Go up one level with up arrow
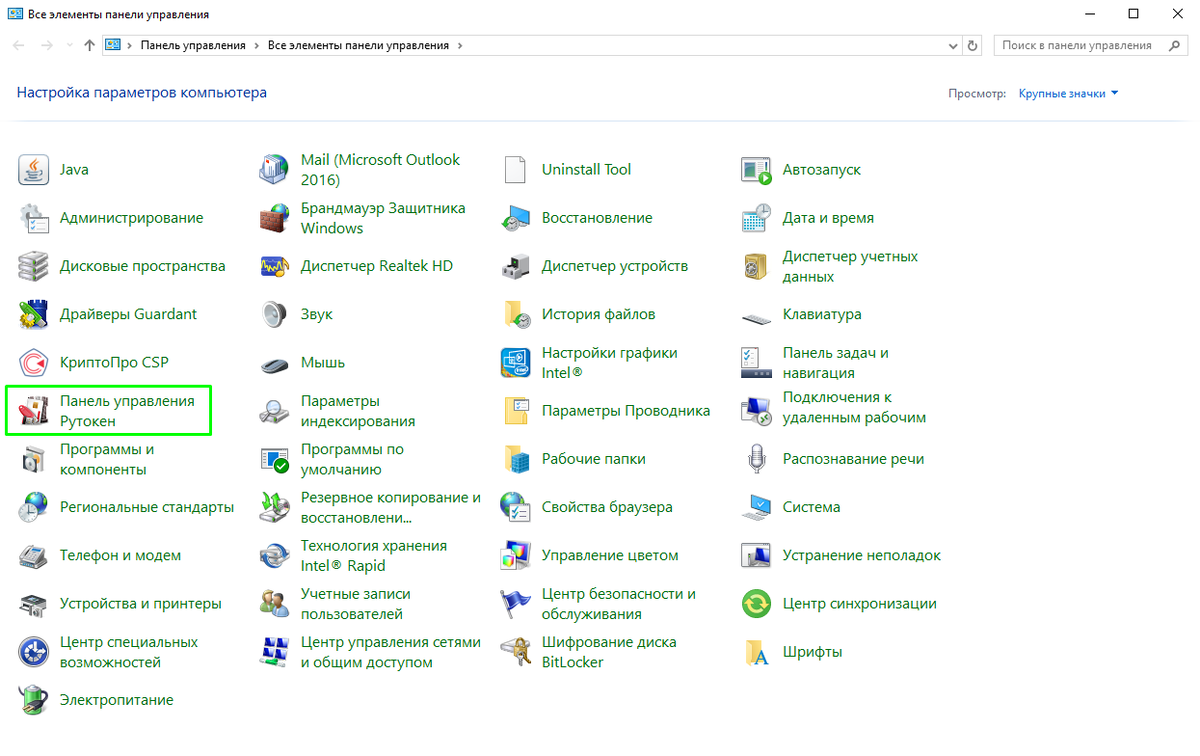 [x=90, y=45]
